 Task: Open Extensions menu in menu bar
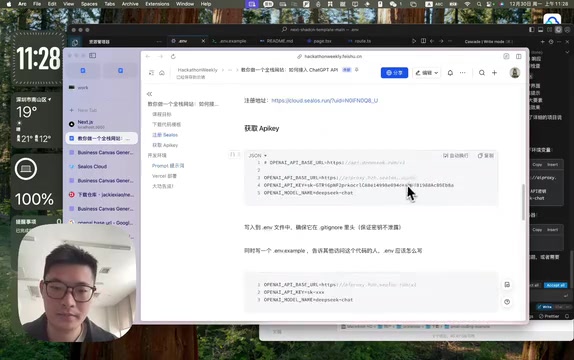[x=157, y=4]
